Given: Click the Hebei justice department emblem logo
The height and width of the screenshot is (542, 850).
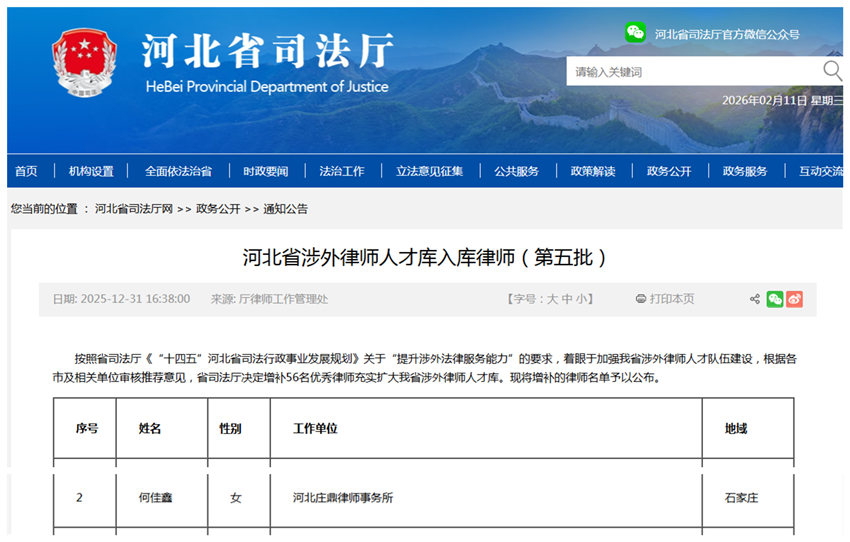Looking at the screenshot, I should point(84,62).
